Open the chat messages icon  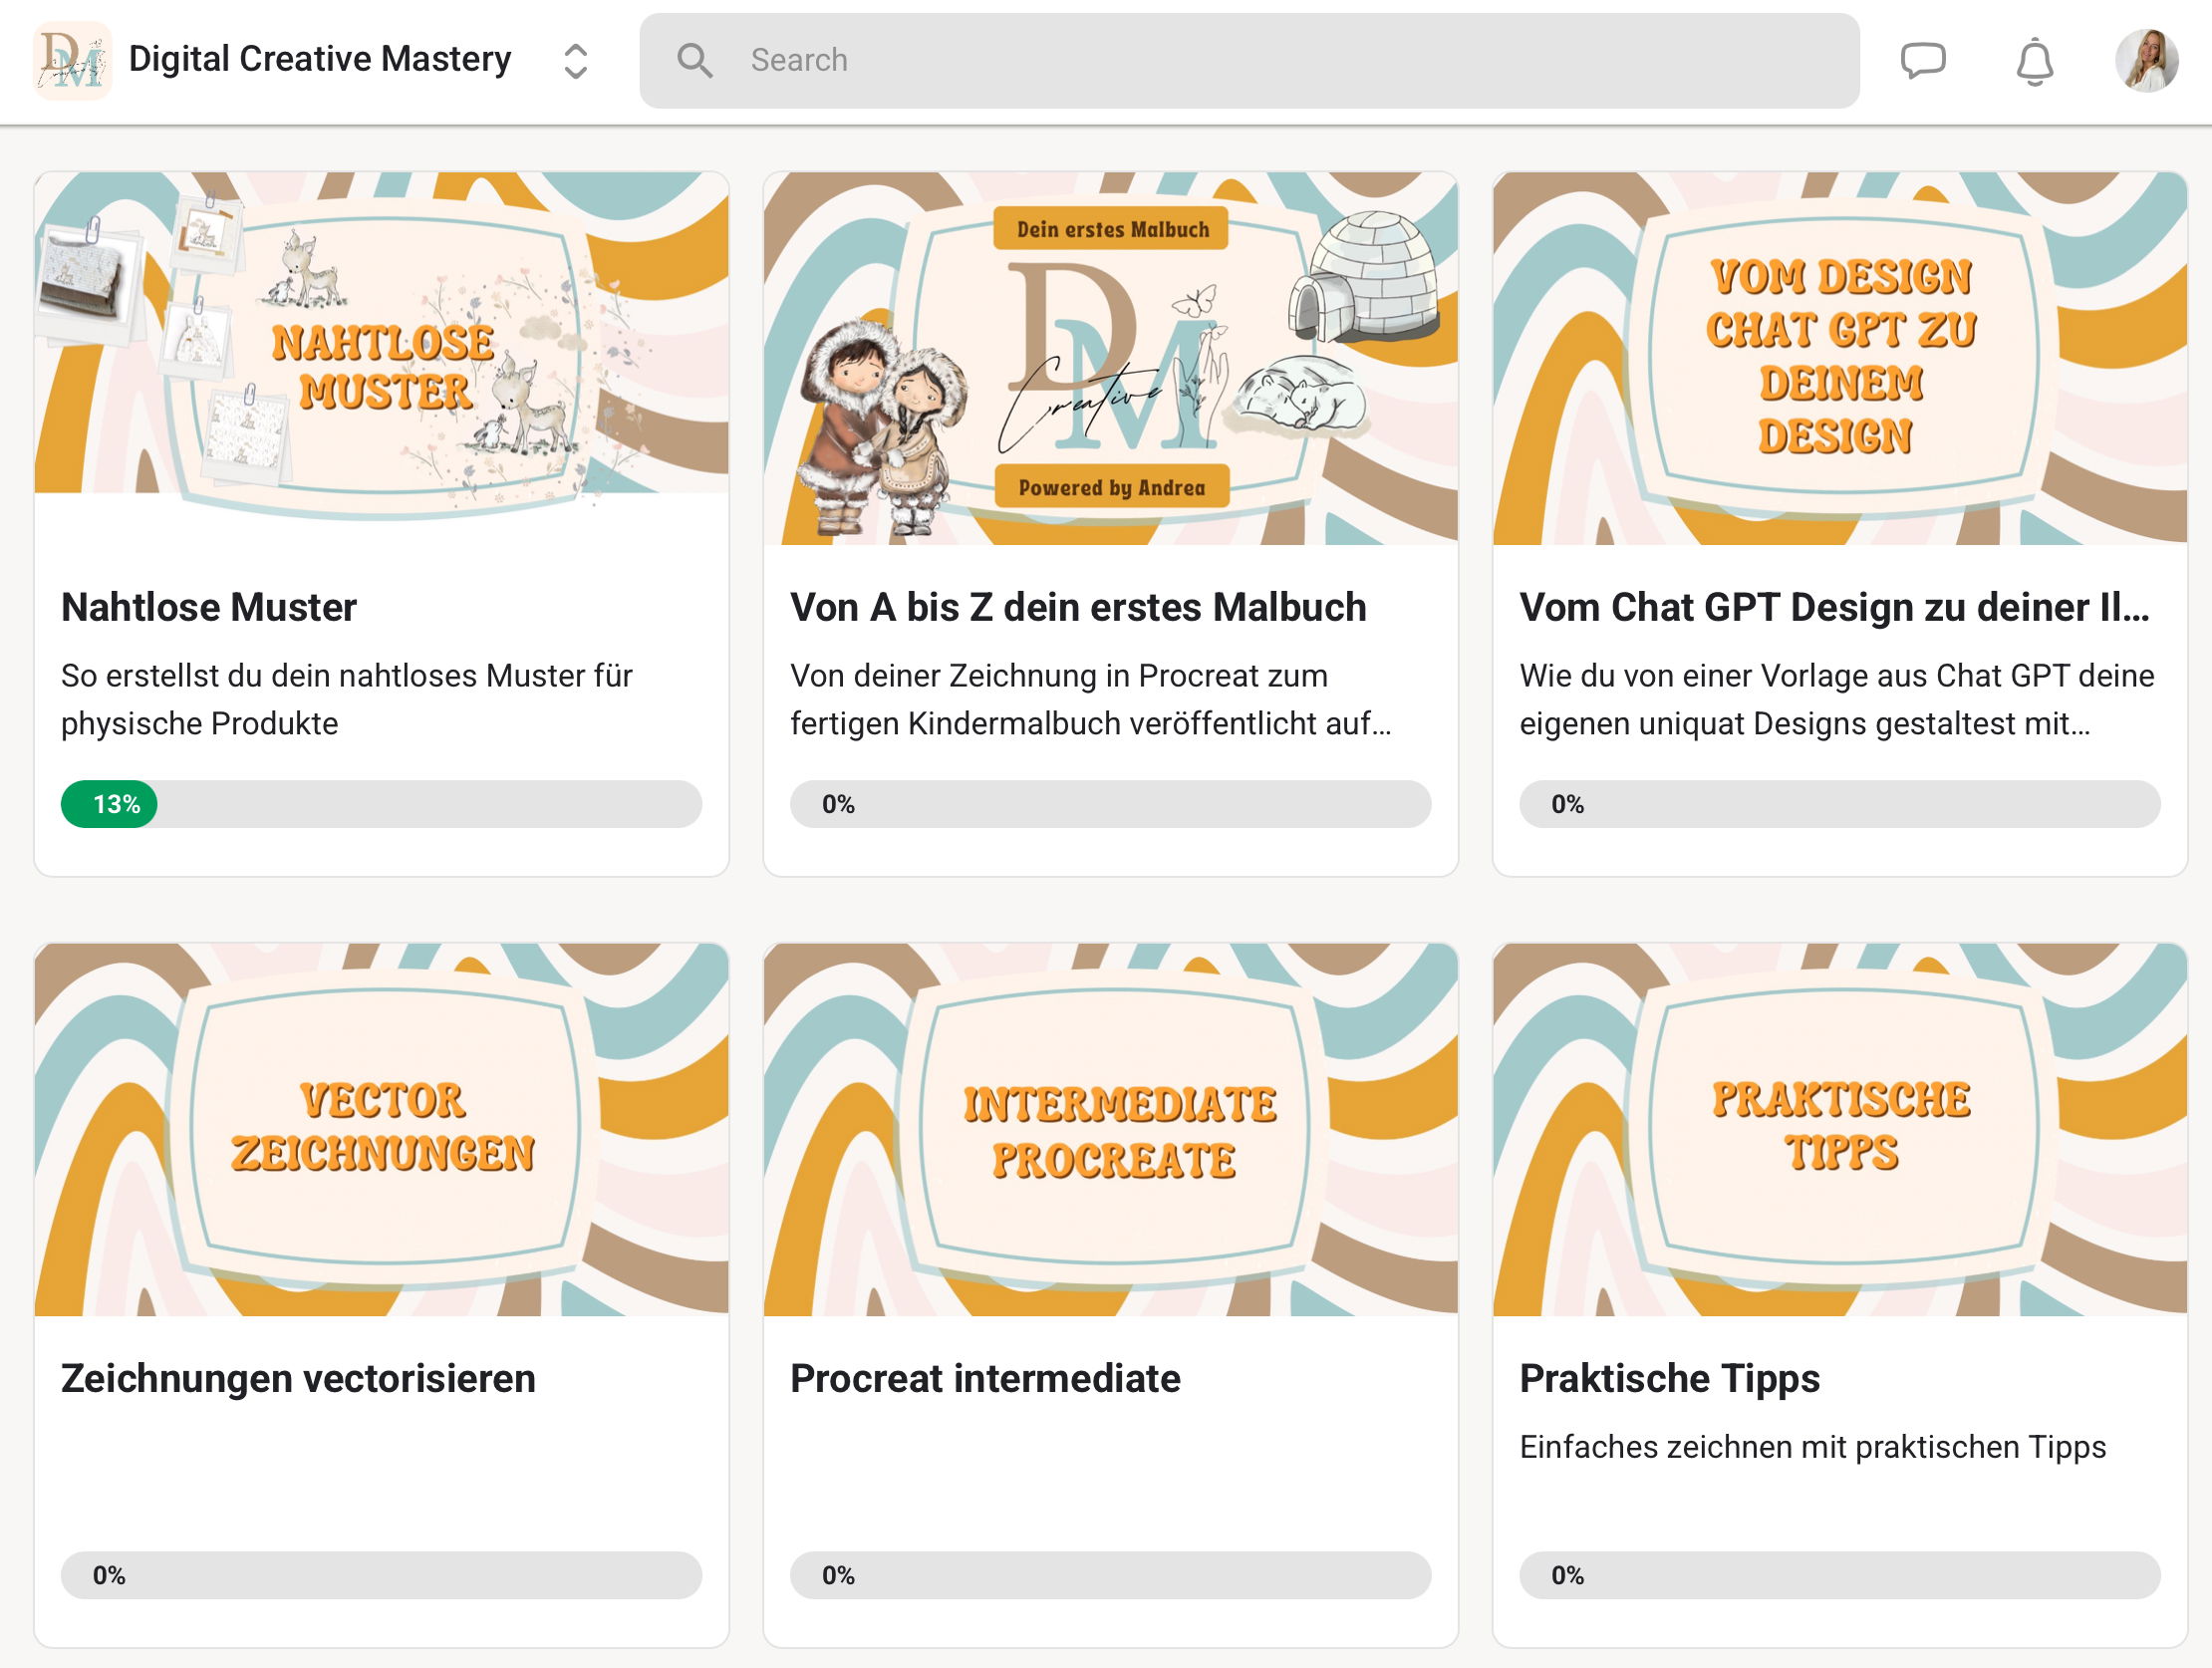[1922, 60]
